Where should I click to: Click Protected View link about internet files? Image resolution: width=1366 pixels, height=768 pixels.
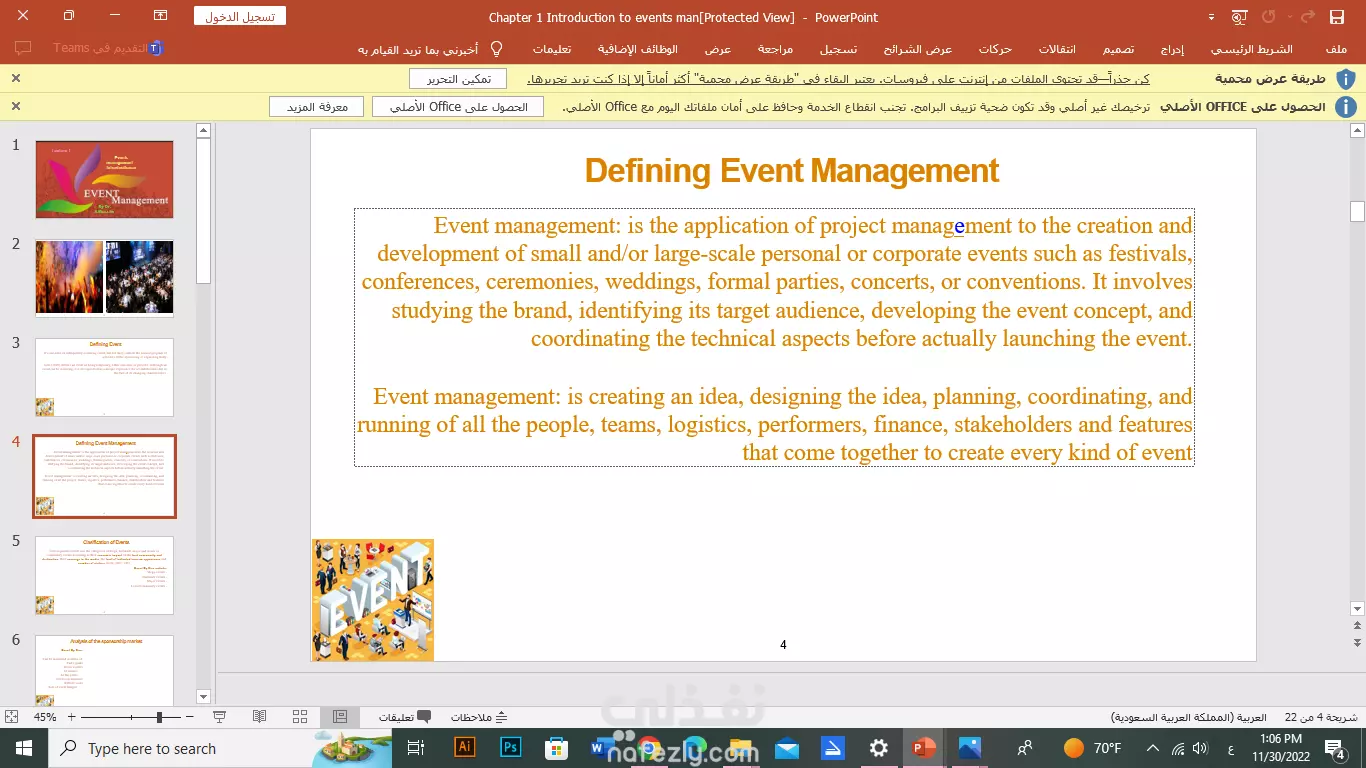(838, 79)
